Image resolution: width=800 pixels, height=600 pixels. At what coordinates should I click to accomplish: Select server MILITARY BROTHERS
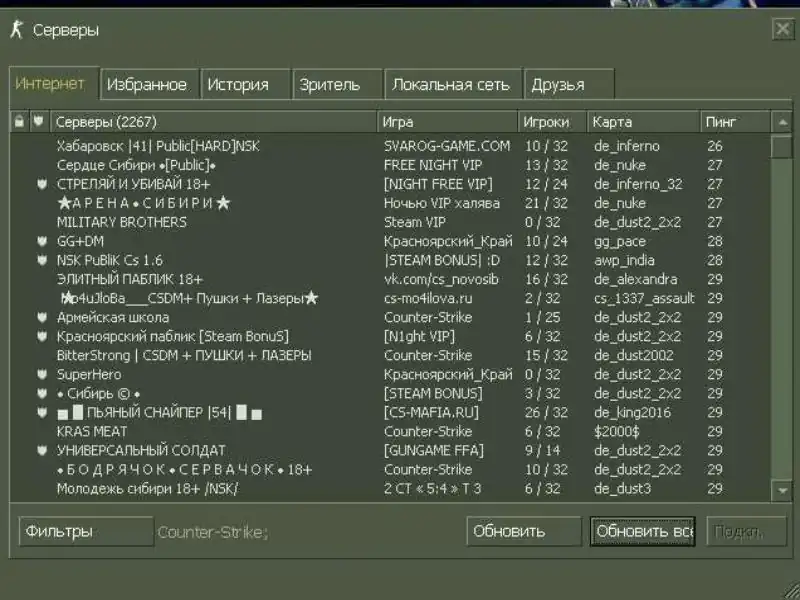coord(391,222)
